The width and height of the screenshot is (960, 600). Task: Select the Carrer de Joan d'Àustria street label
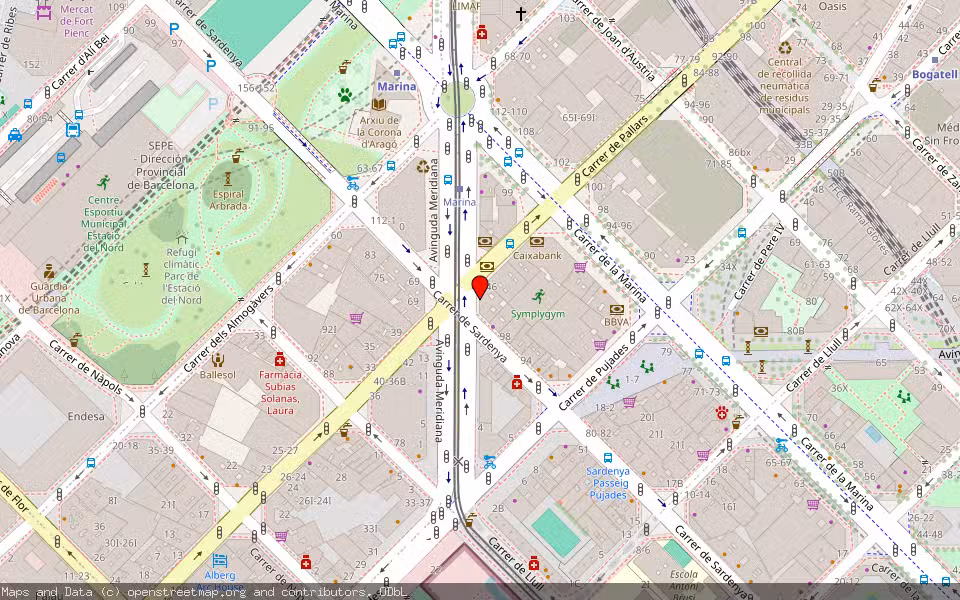613,40
